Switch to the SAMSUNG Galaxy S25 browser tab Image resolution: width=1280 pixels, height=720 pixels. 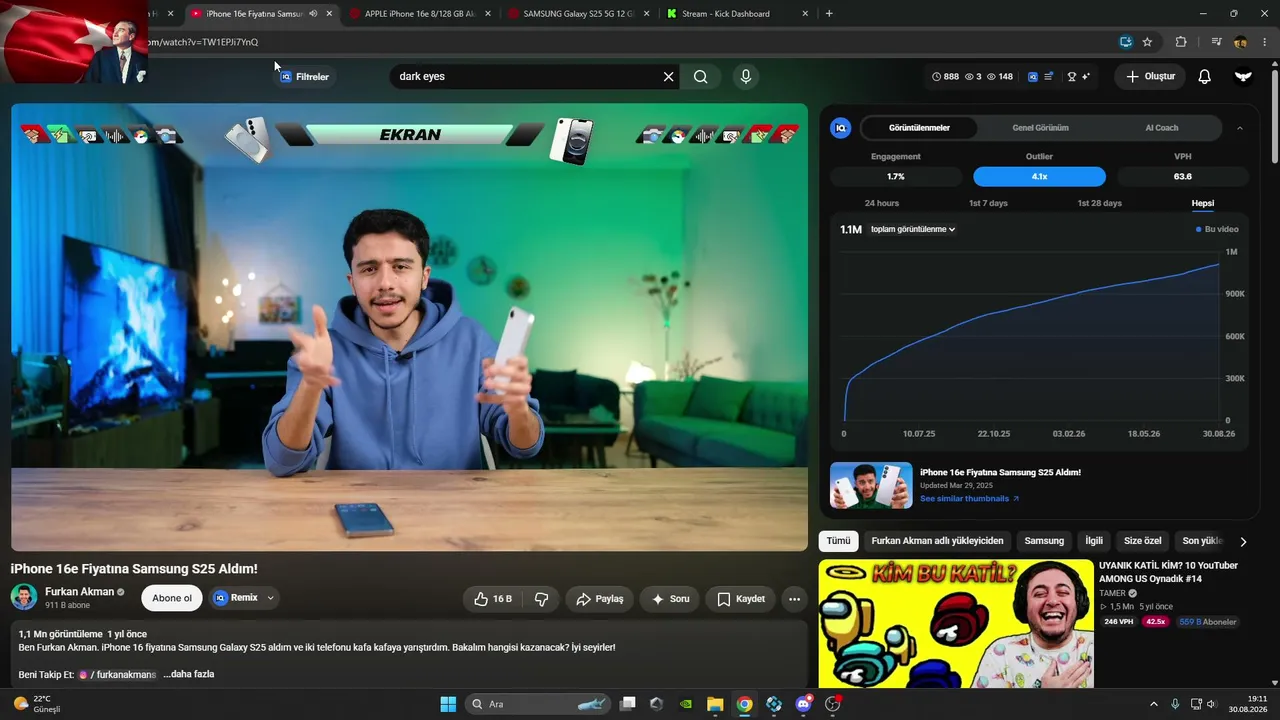point(578,14)
